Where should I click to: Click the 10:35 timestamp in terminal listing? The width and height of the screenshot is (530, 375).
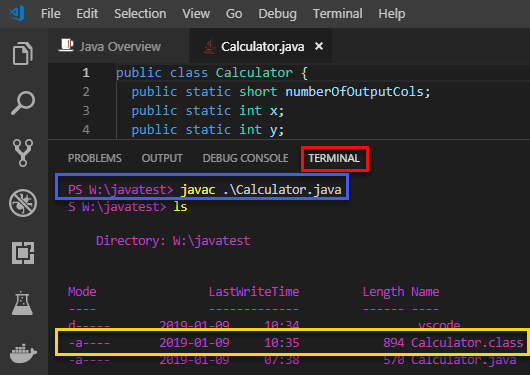tap(282, 343)
